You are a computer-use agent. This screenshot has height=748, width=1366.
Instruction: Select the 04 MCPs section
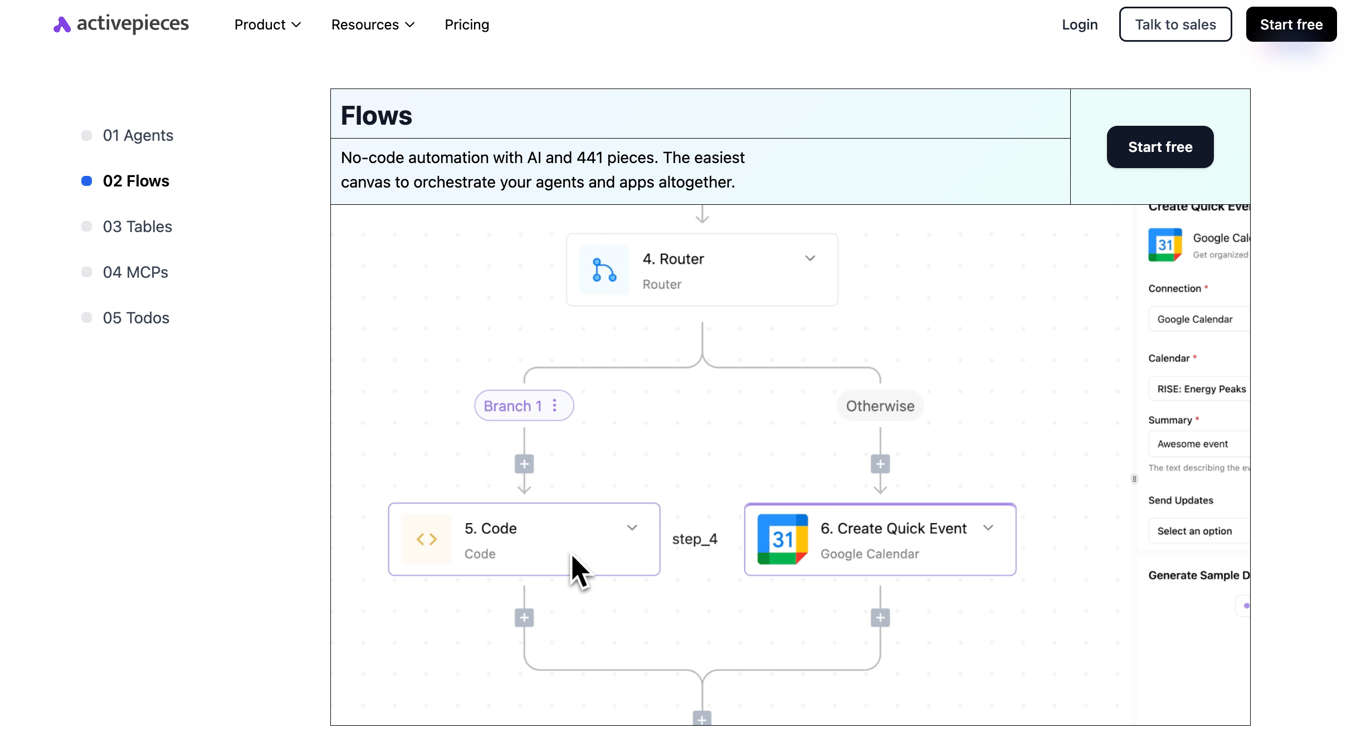pos(135,272)
